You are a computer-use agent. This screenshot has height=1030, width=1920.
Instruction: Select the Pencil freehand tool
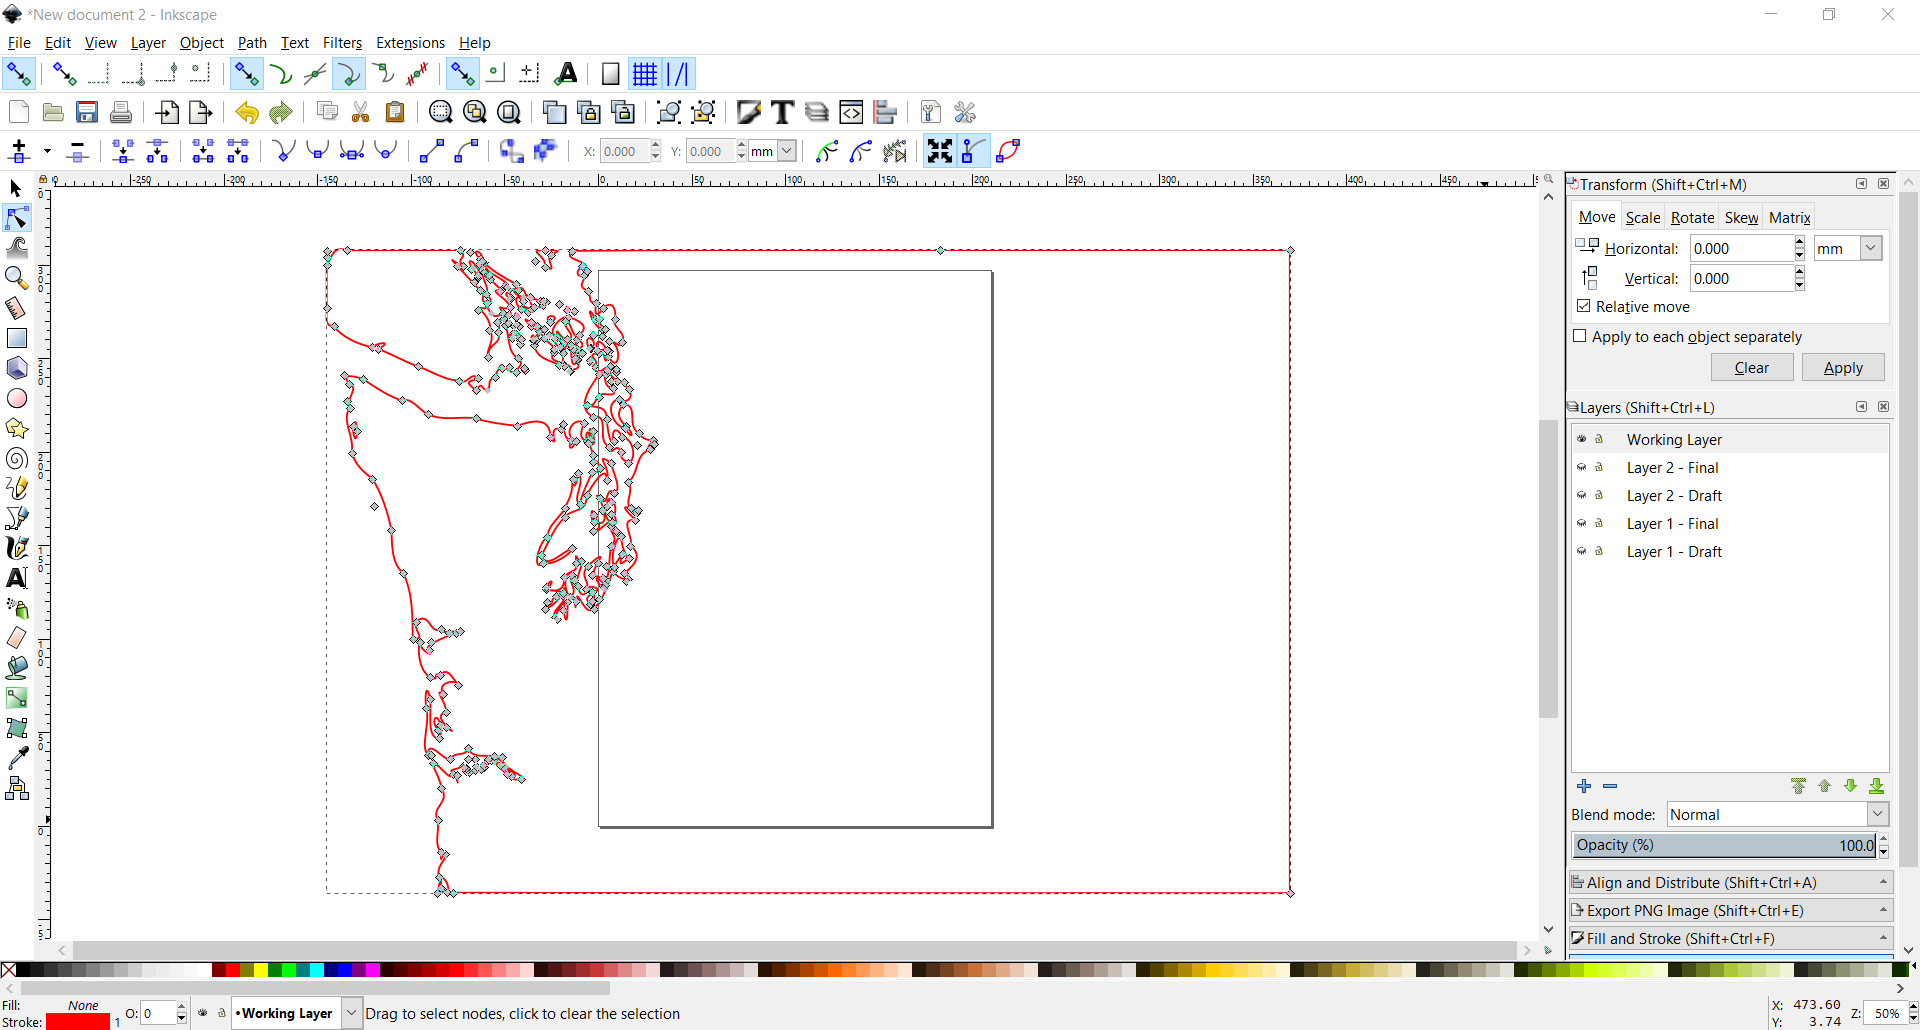[17, 488]
